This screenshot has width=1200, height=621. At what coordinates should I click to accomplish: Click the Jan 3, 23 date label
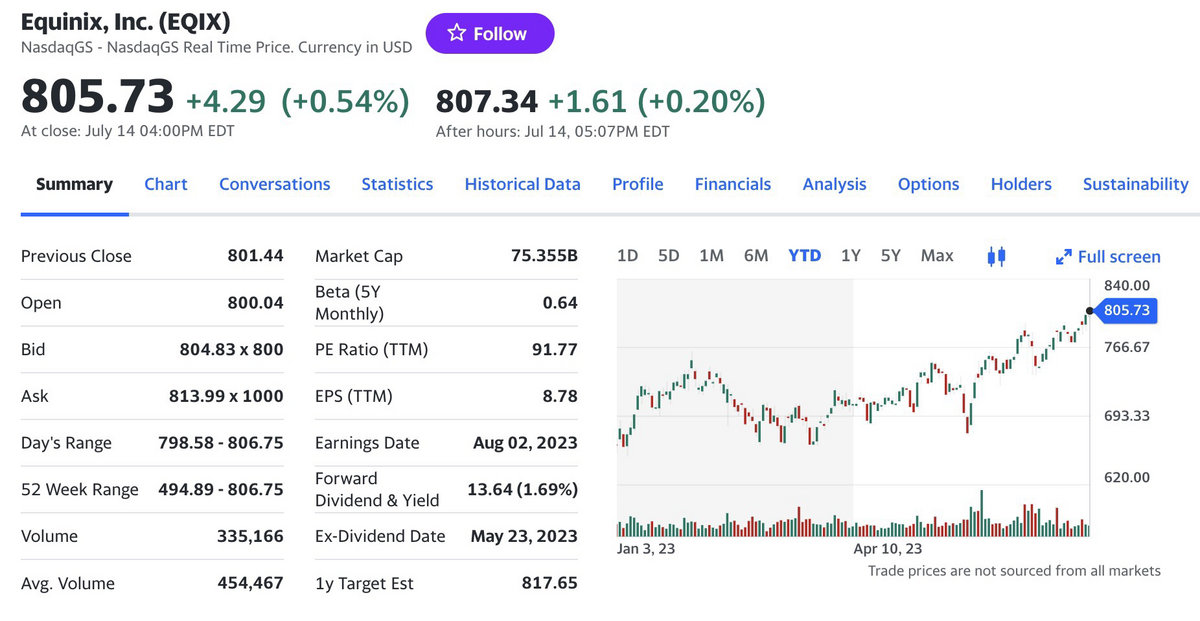tap(646, 549)
